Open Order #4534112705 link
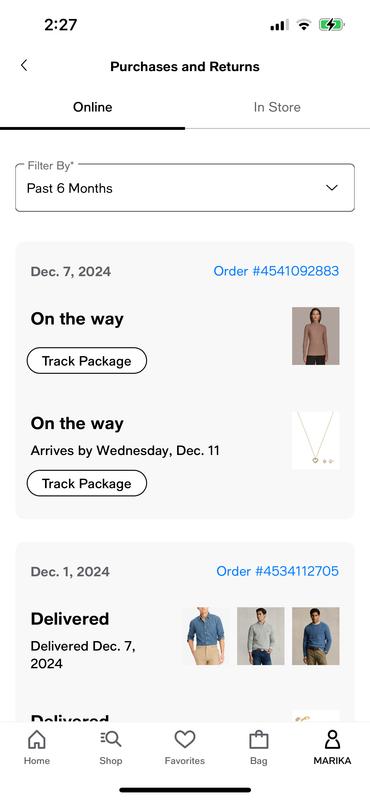Viewport: 370px width, 800px height. (278, 571)
